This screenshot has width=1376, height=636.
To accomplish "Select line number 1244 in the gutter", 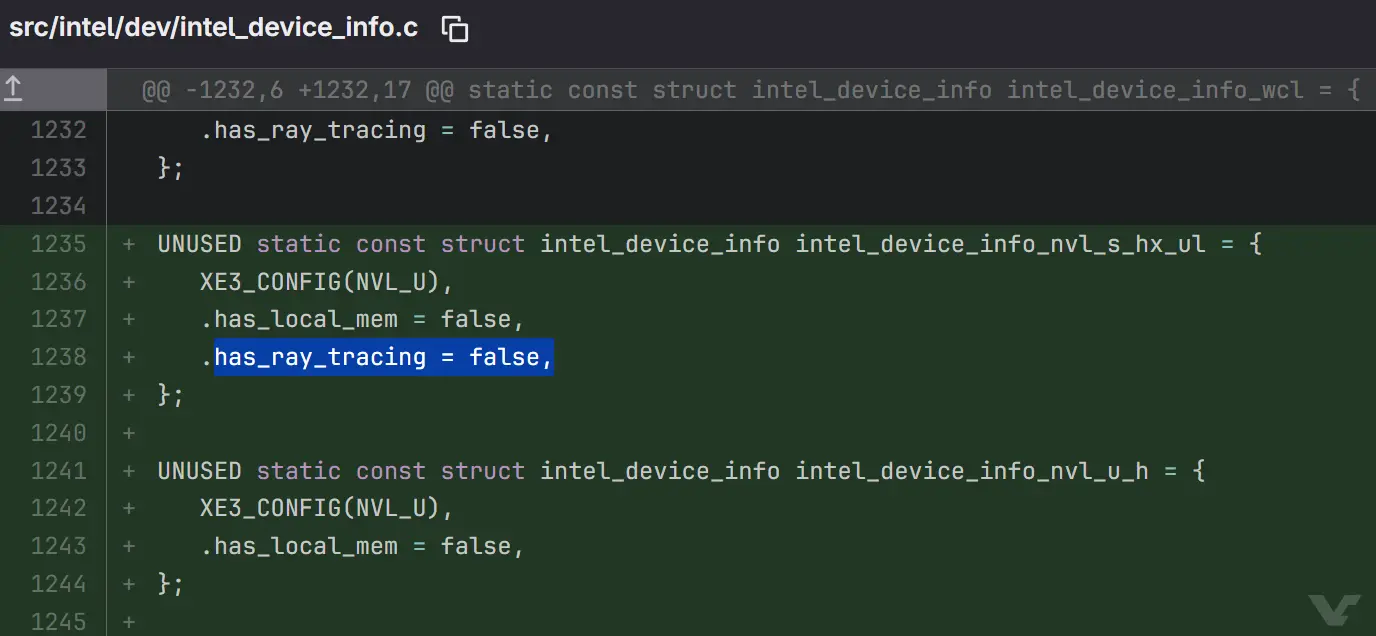I will 59,584.
